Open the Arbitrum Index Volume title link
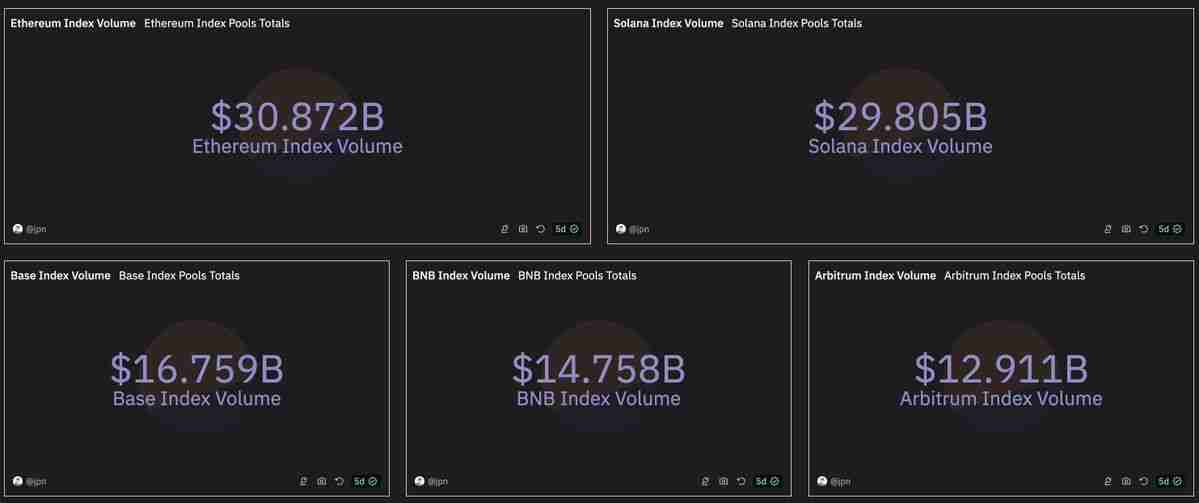The height and width of the screenshot is (503, 1199). pos(875,275)
